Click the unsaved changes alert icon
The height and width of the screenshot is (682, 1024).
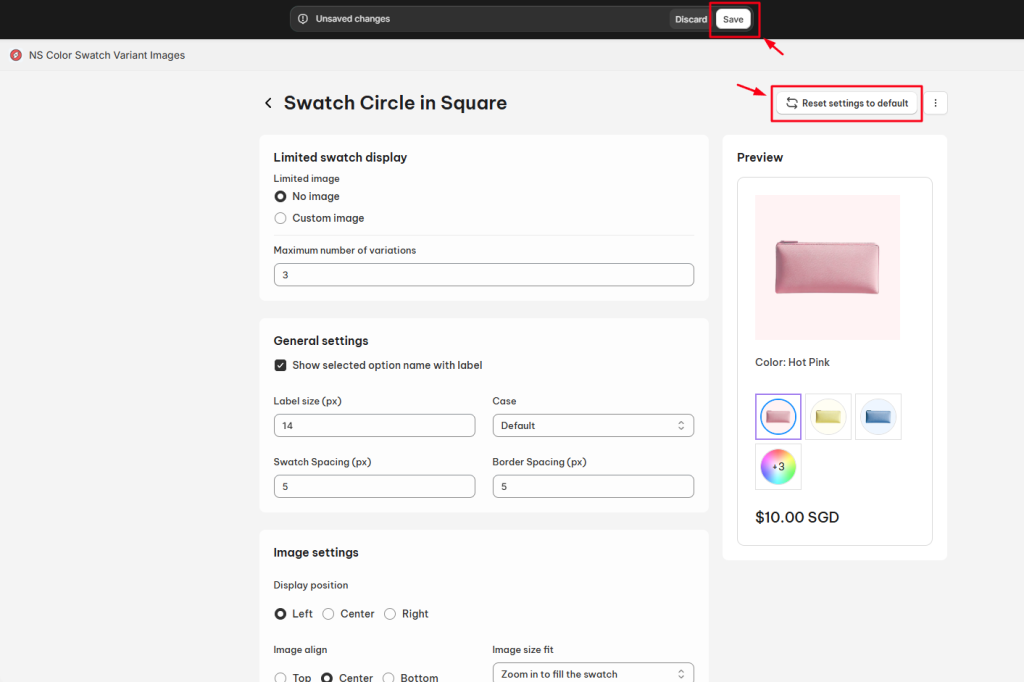point(303,19)
